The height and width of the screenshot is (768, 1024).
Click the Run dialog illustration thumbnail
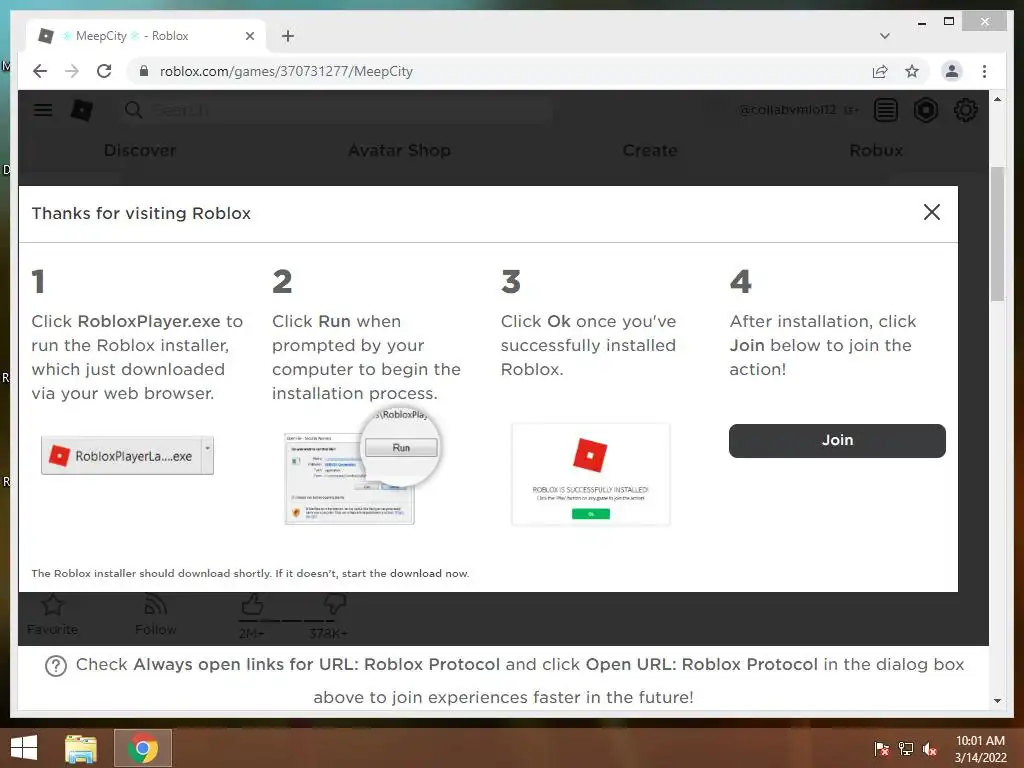pyautogui.click(x=362, y=468)
